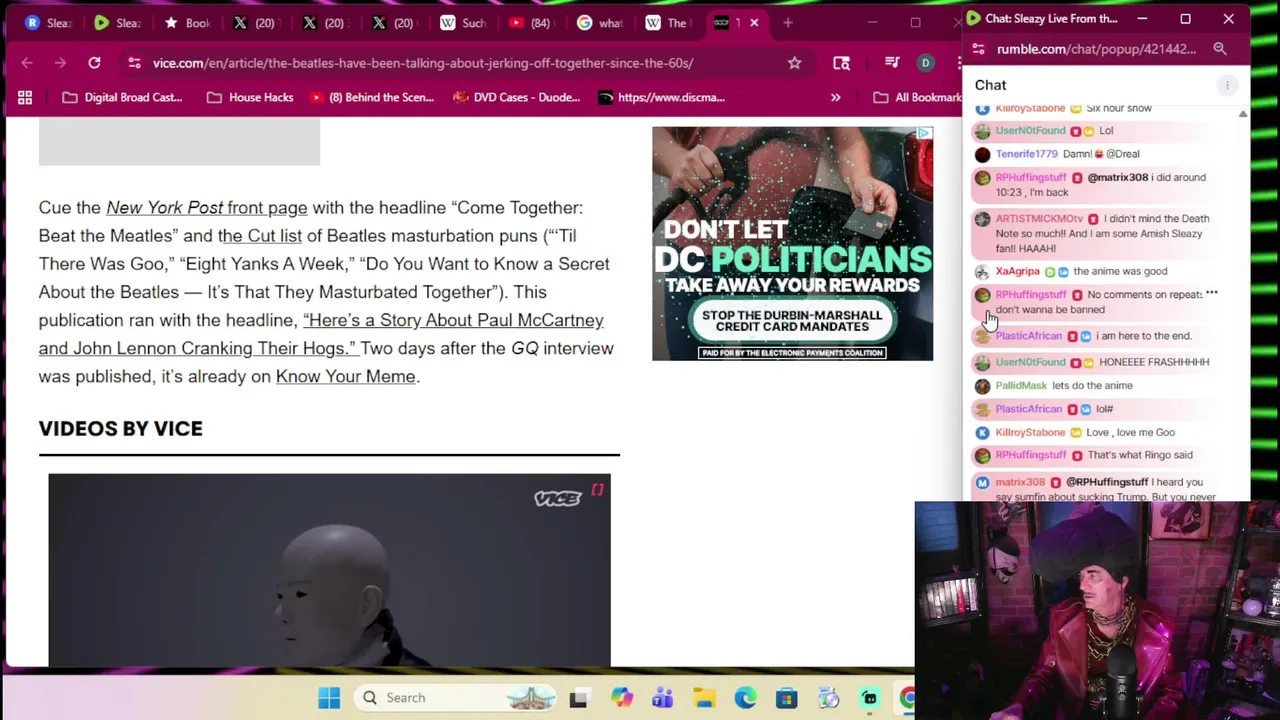Open the DVD Cases - Duode... bookmark
Viewport: 1280px width, 720px height.
pyautogui.click(x=516, y=97)
